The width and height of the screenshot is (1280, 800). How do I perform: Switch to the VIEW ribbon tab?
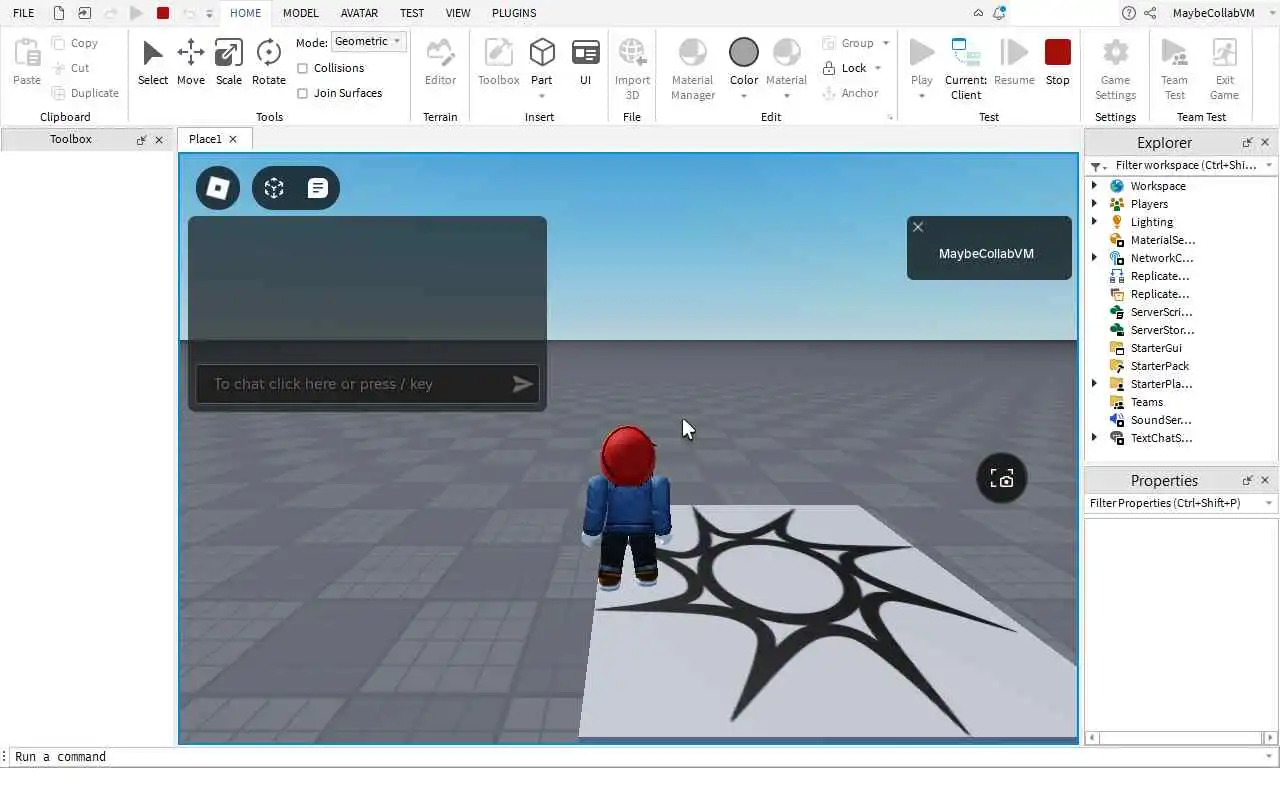coord(458,13)
